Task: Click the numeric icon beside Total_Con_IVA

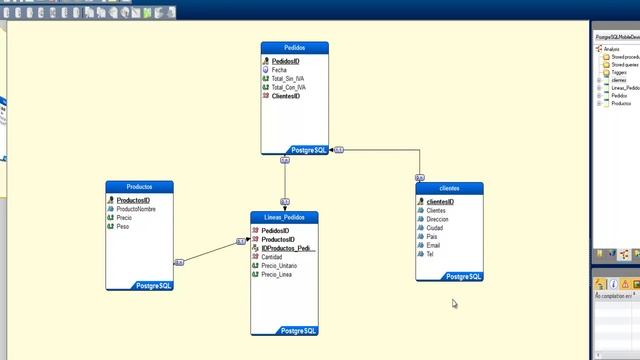Action: 266,87
